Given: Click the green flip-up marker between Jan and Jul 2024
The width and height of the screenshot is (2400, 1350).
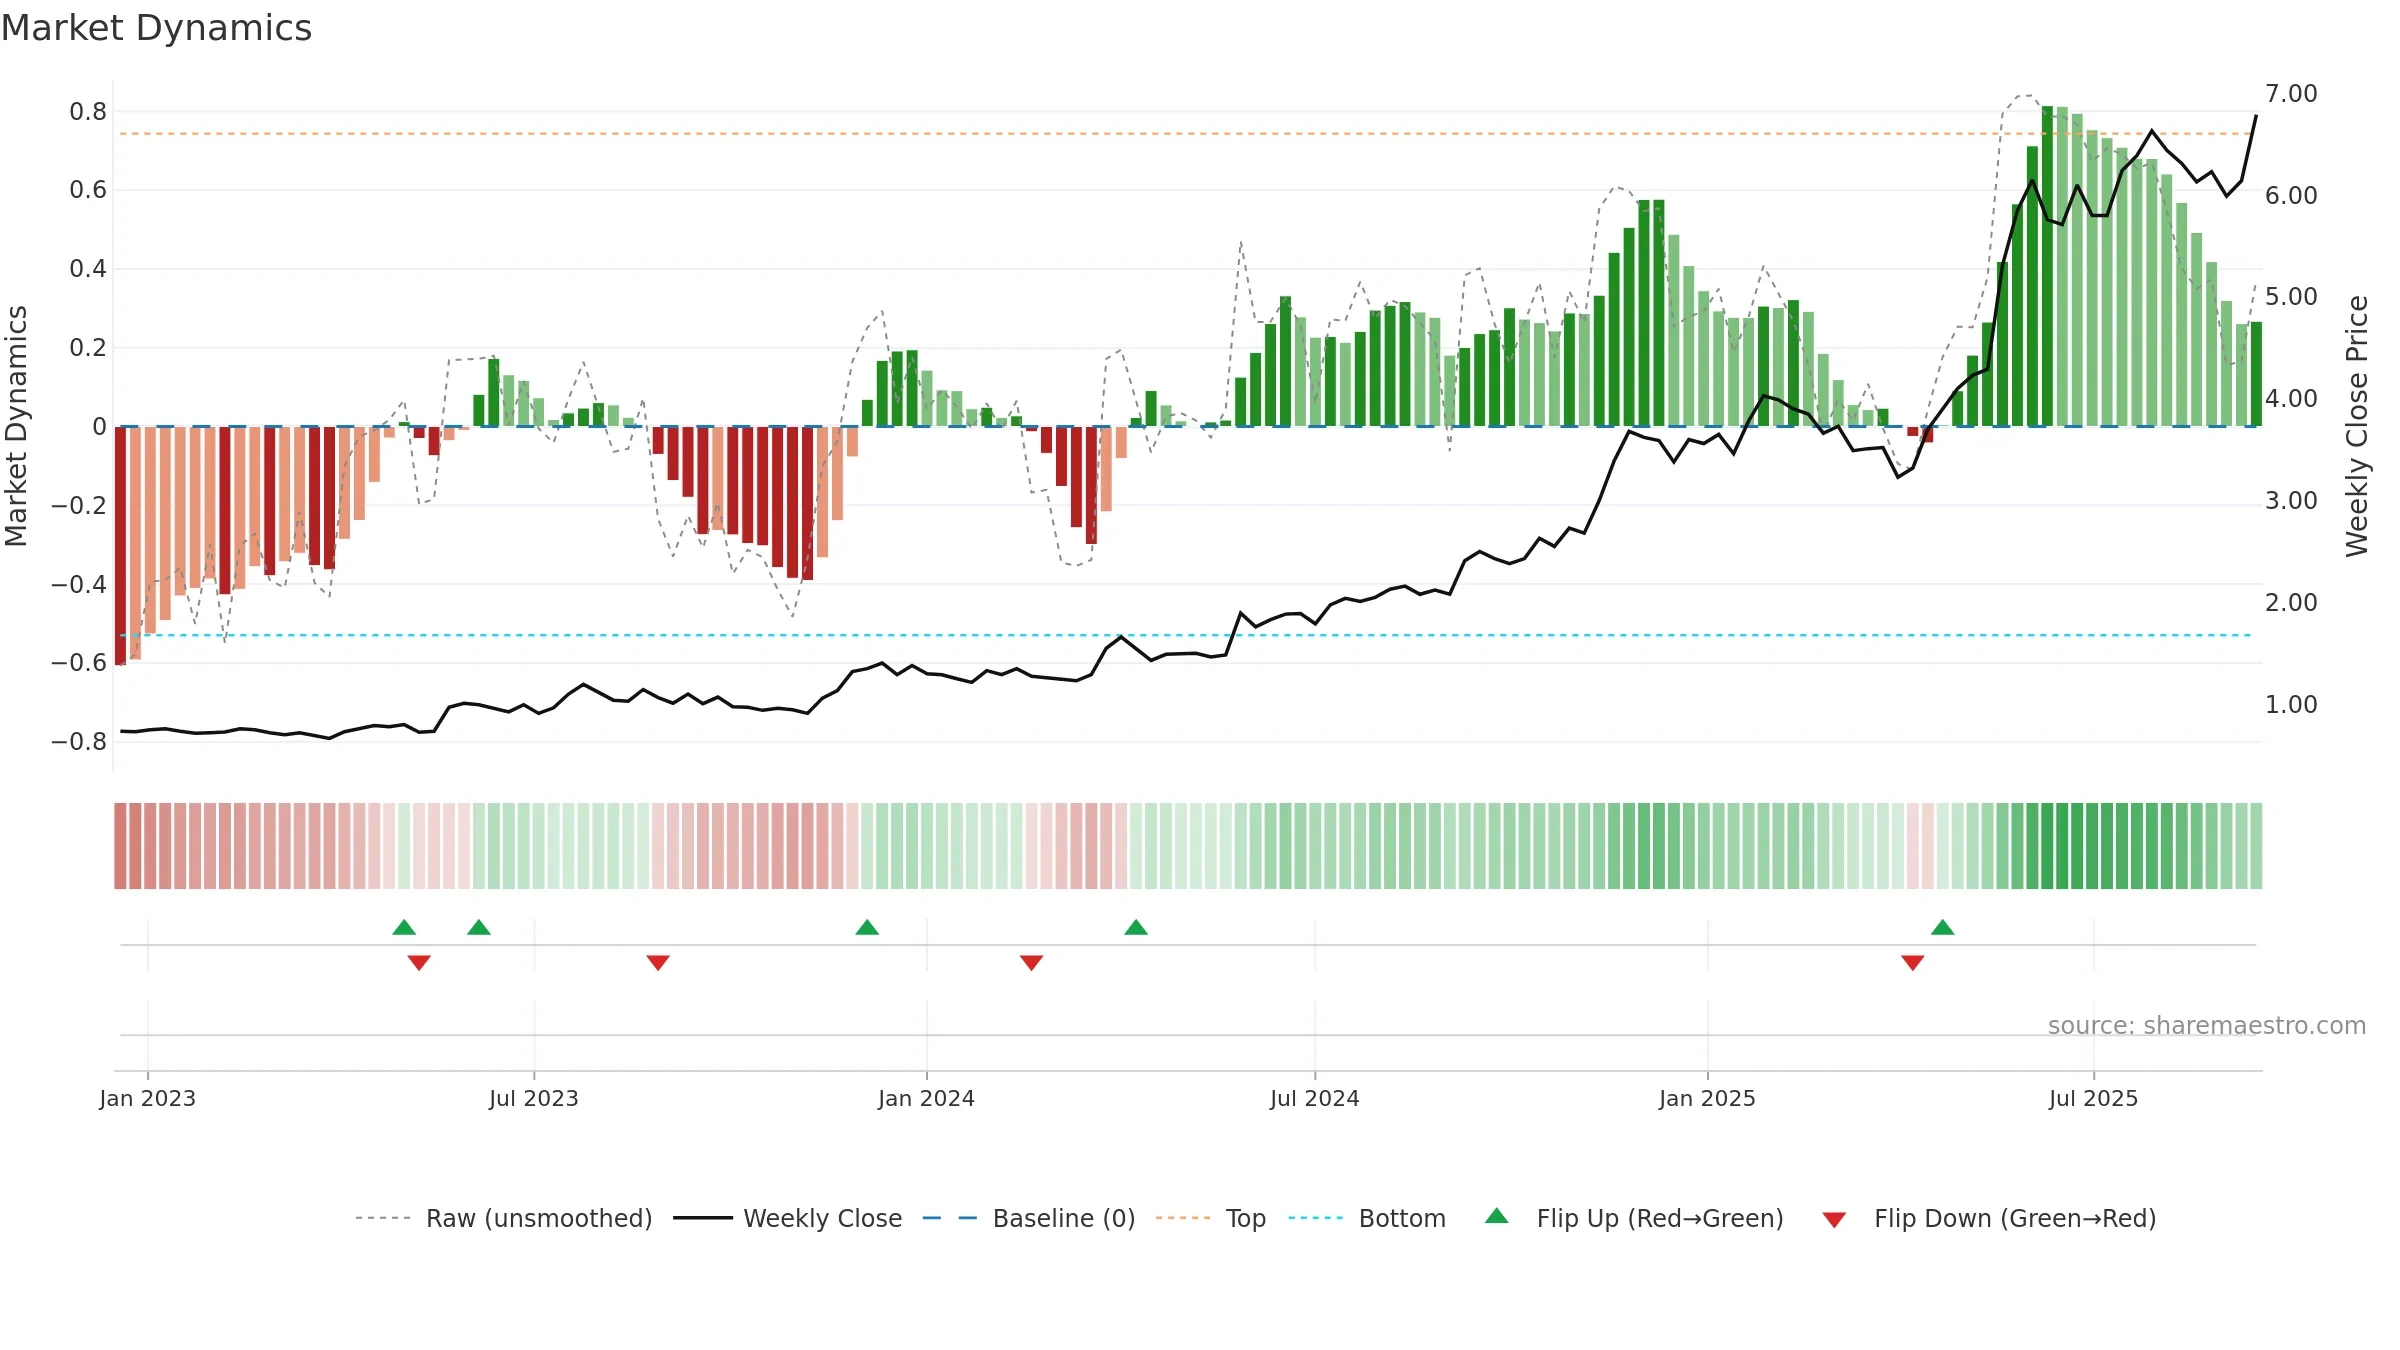Looking at the screenshot, I should pos(1136,927).
